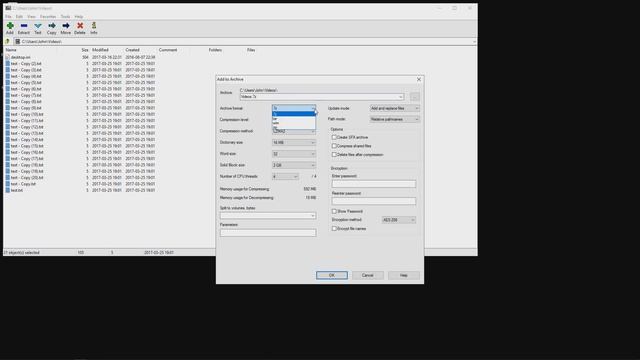640x360 pixels.
Task: Click the icon of test - Copy (3).txt
Action: [7, 70]
